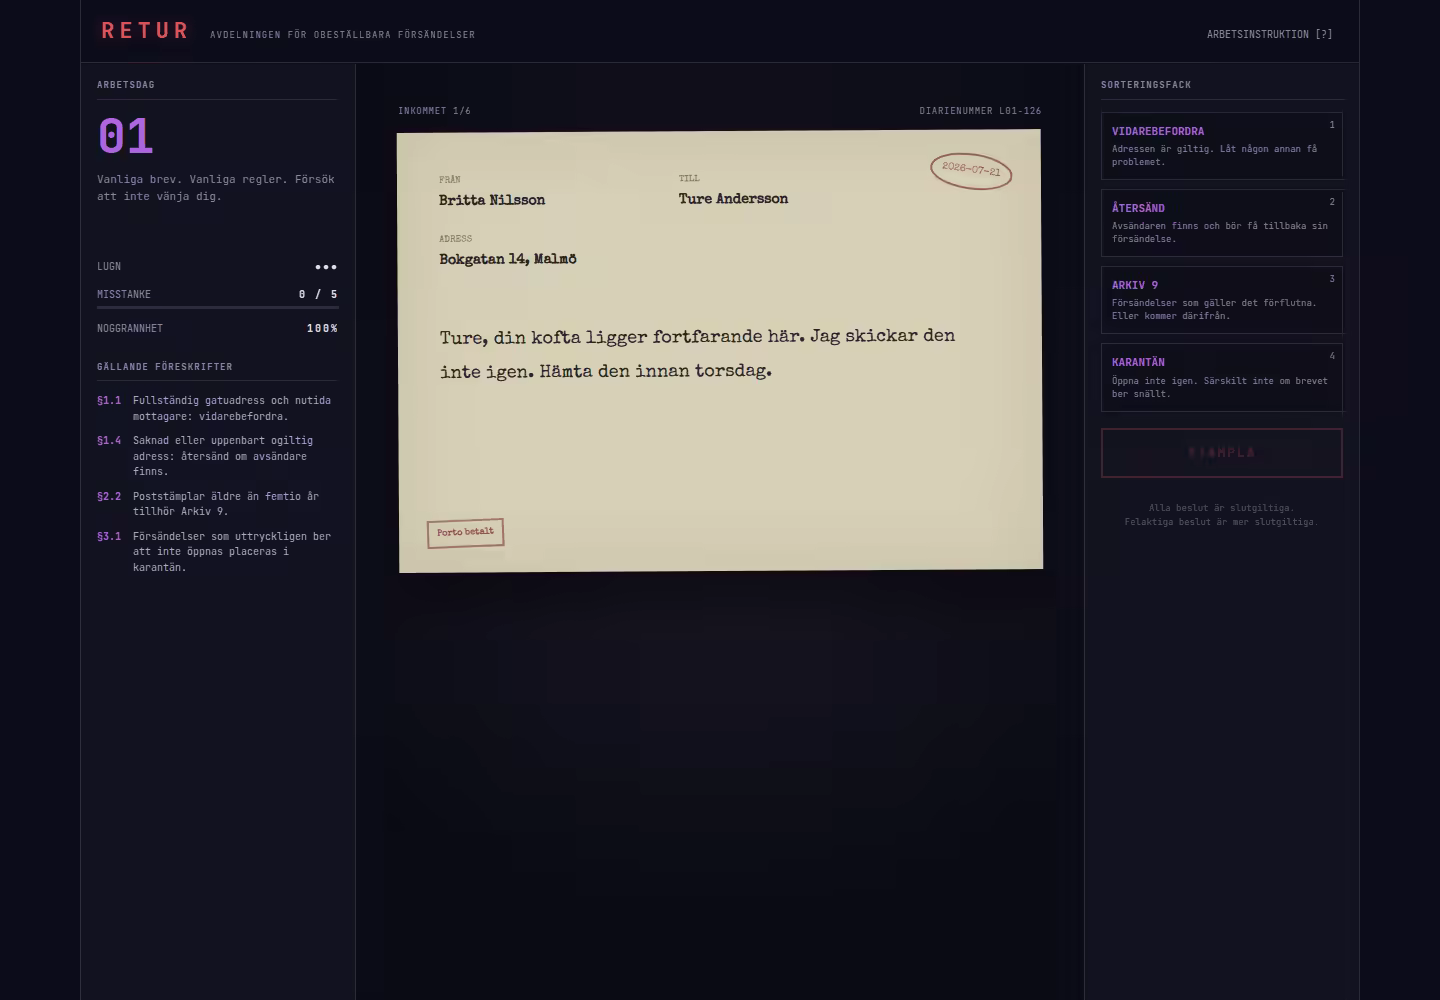Screen dimensions: 1440x1000
Task: Click the 'GÄLLANDE FÖRESKRIFTER' heading
Action: tap(165, 367)
